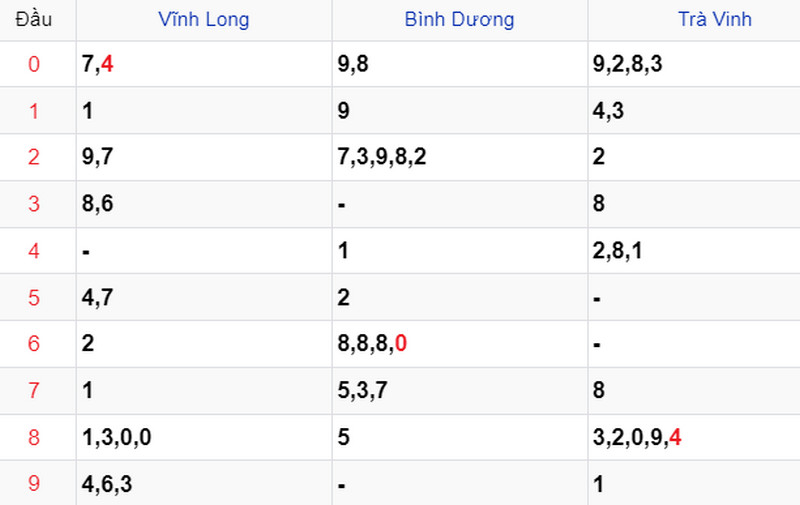The height and width of the screenshot is (505, 800).
Task: Click Bình Dương cell showing 7,3,9,8,2
Action: coord(460,157)
